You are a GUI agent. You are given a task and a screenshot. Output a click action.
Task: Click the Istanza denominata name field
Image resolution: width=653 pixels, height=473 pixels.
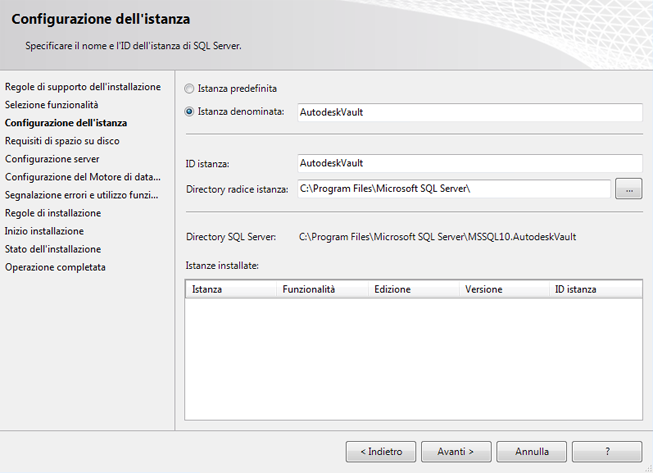click(470, 112)
